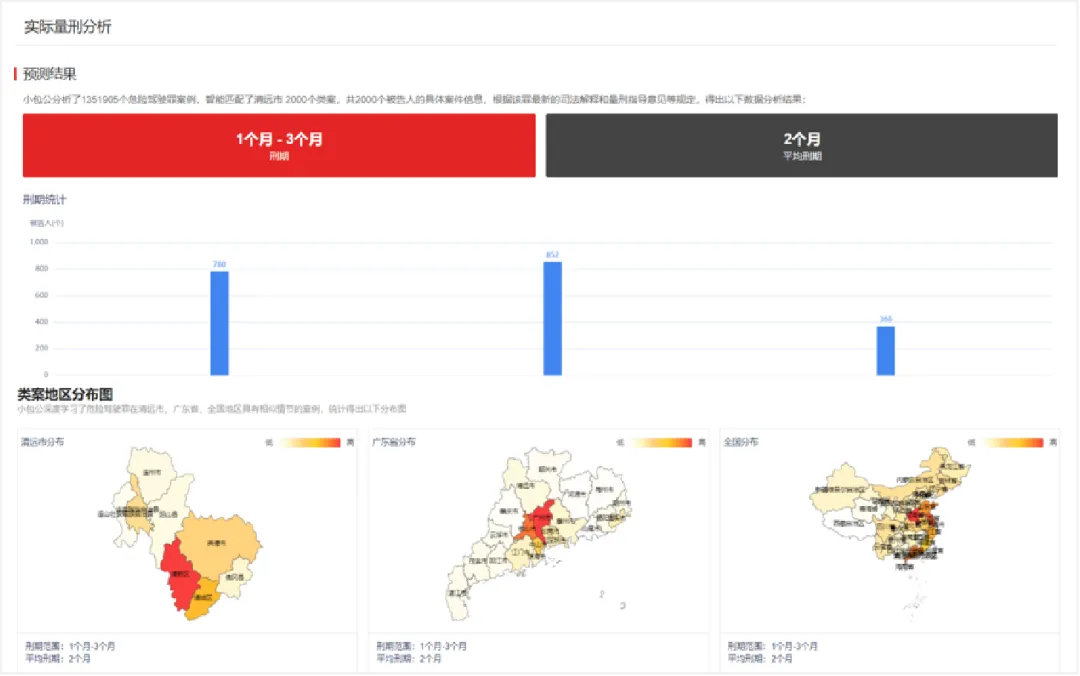1080x676 pixels.
Task: Click the 刑期统计 chart title
Action: [45, 200]
